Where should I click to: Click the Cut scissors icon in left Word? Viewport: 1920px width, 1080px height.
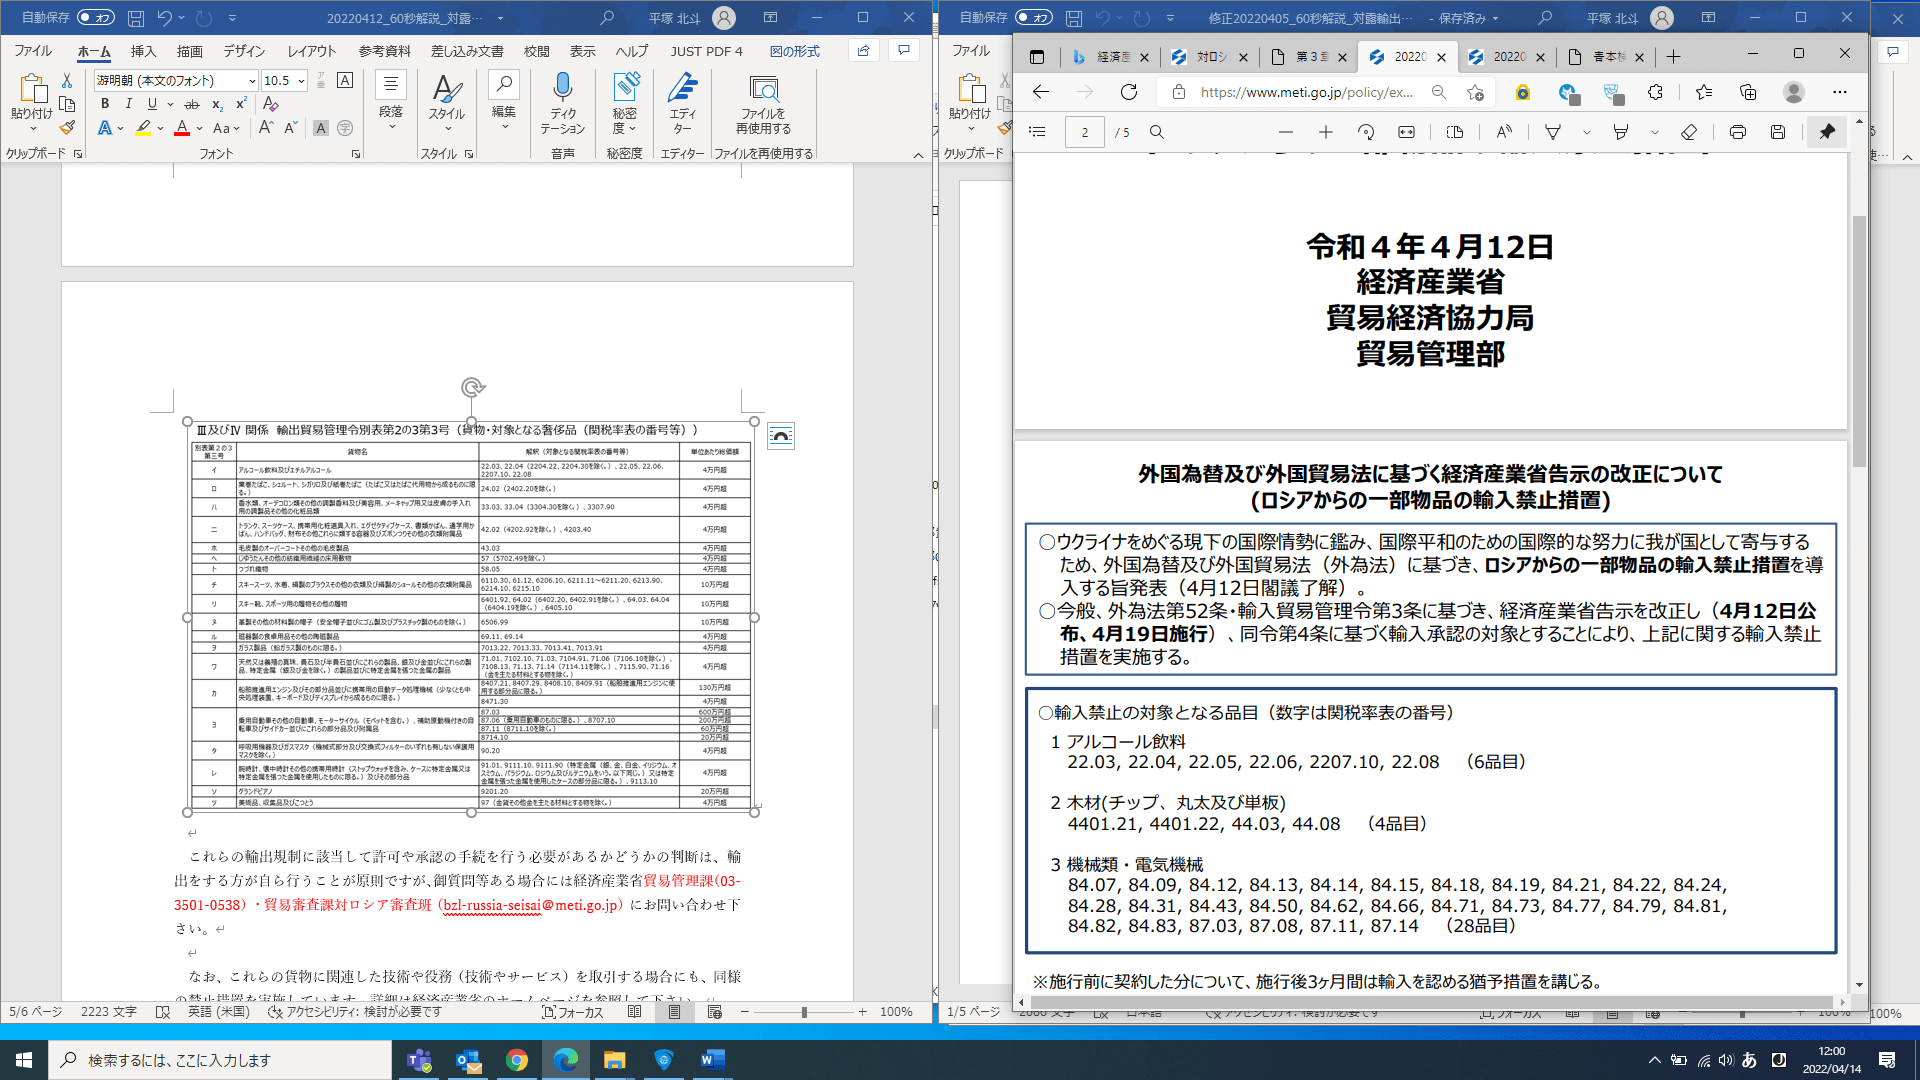67,81
